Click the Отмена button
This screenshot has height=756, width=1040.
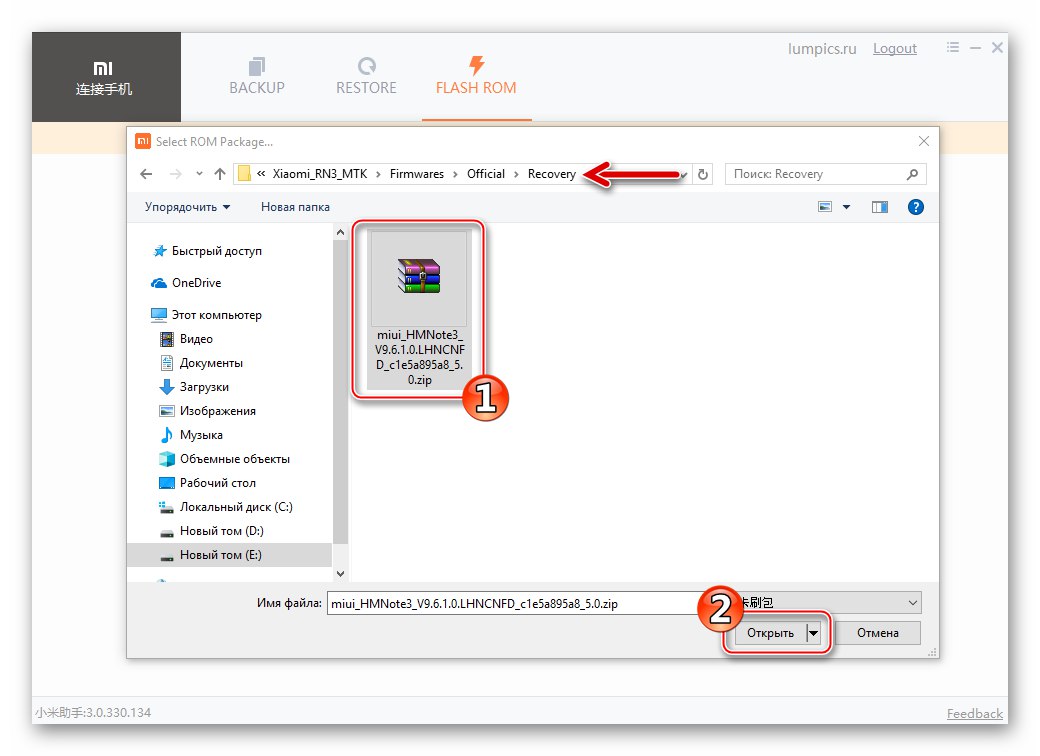[878, 633]
